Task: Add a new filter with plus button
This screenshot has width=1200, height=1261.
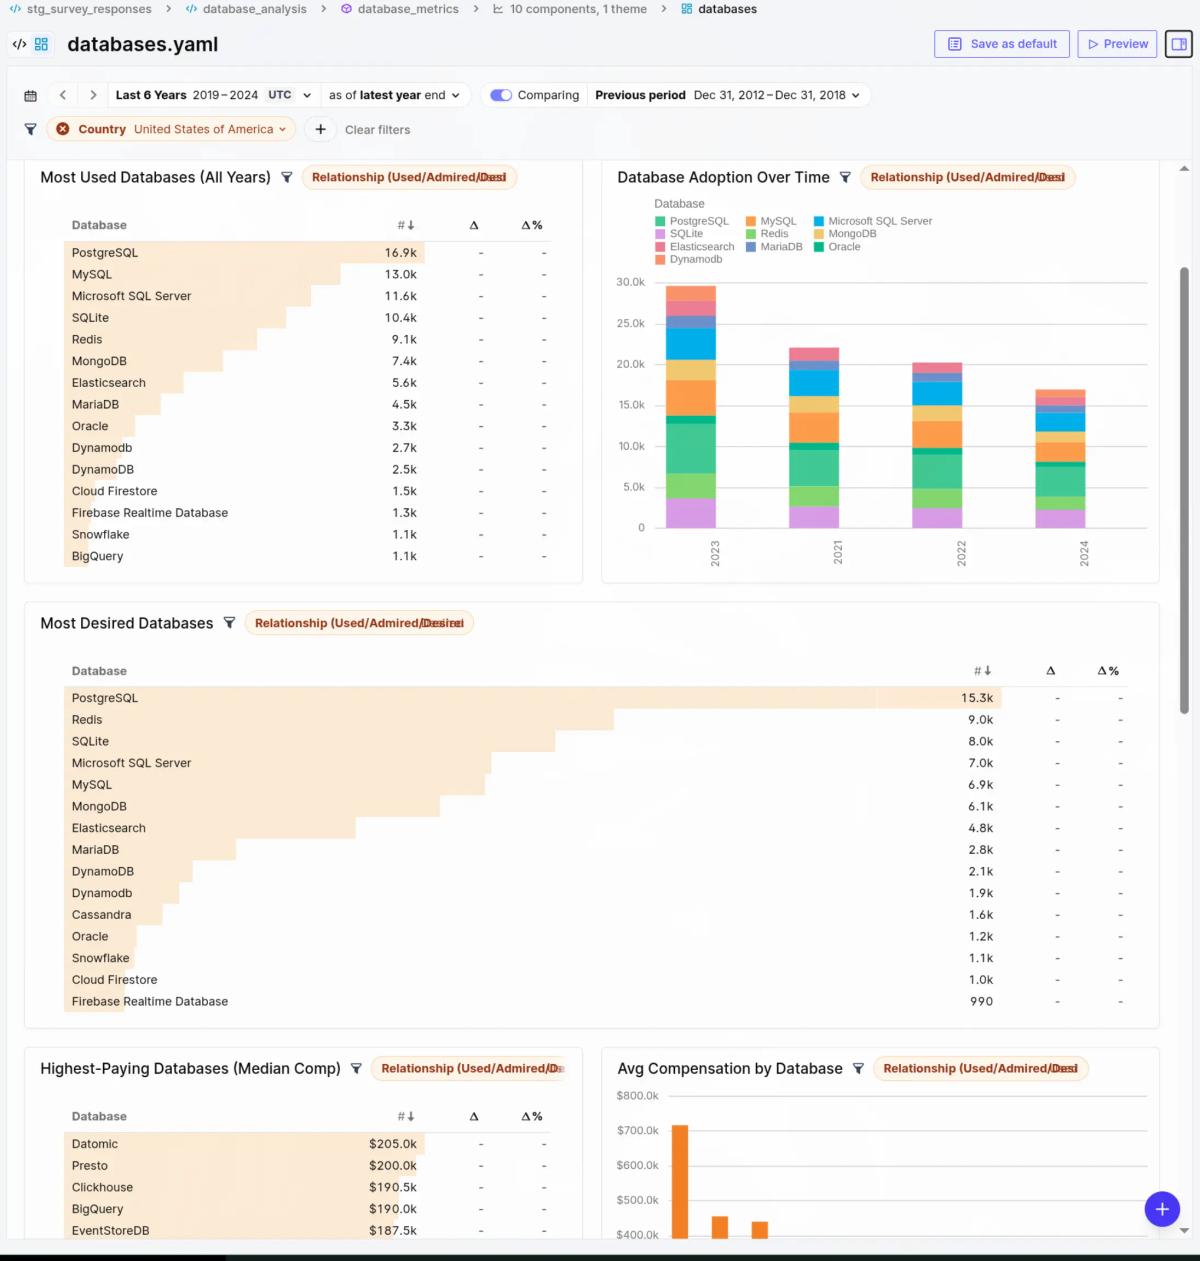Action: [320, 129]
